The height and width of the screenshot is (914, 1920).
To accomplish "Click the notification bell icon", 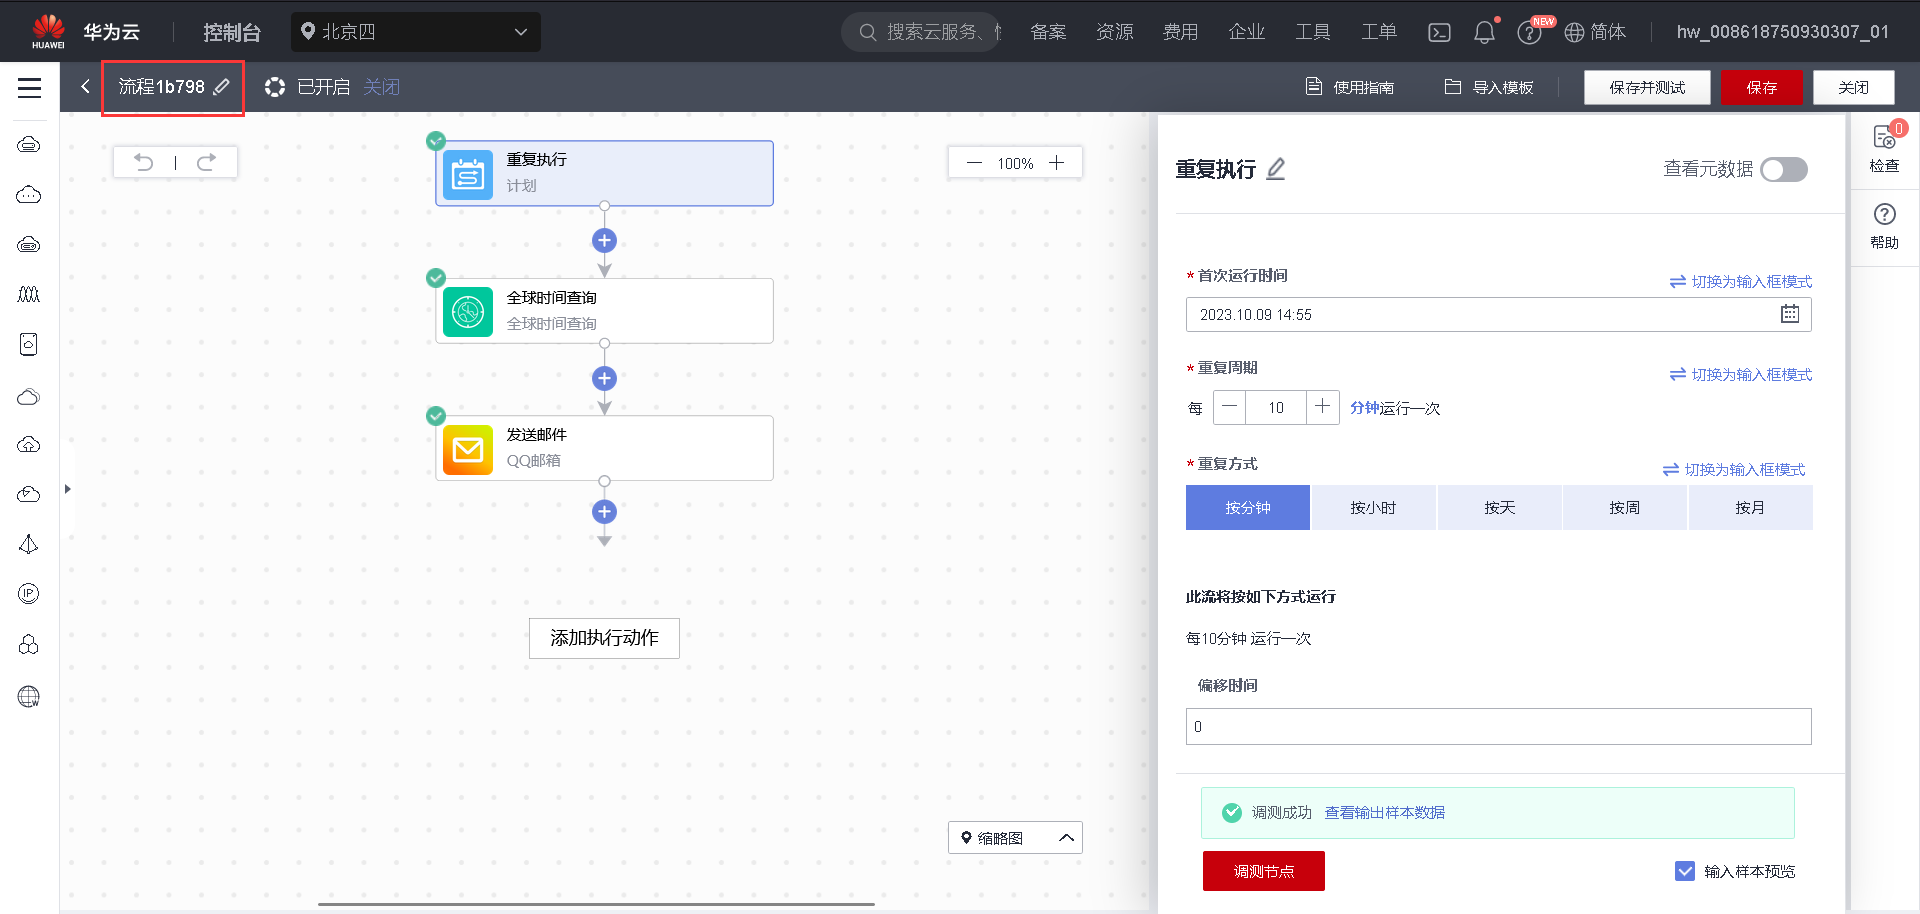I will tap(1484, 31).
